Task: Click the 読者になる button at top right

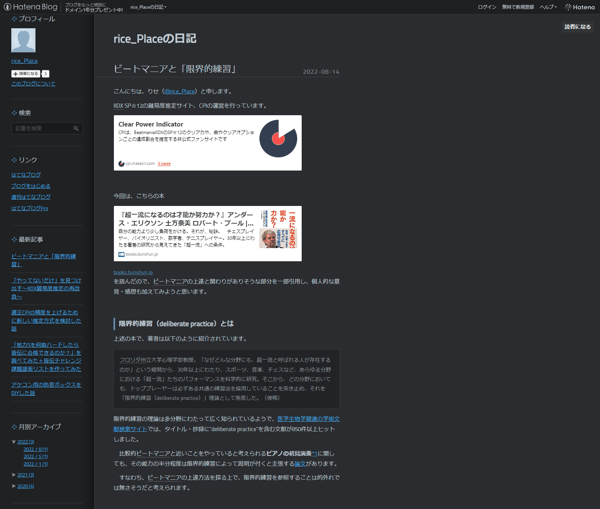Action: 577,27
